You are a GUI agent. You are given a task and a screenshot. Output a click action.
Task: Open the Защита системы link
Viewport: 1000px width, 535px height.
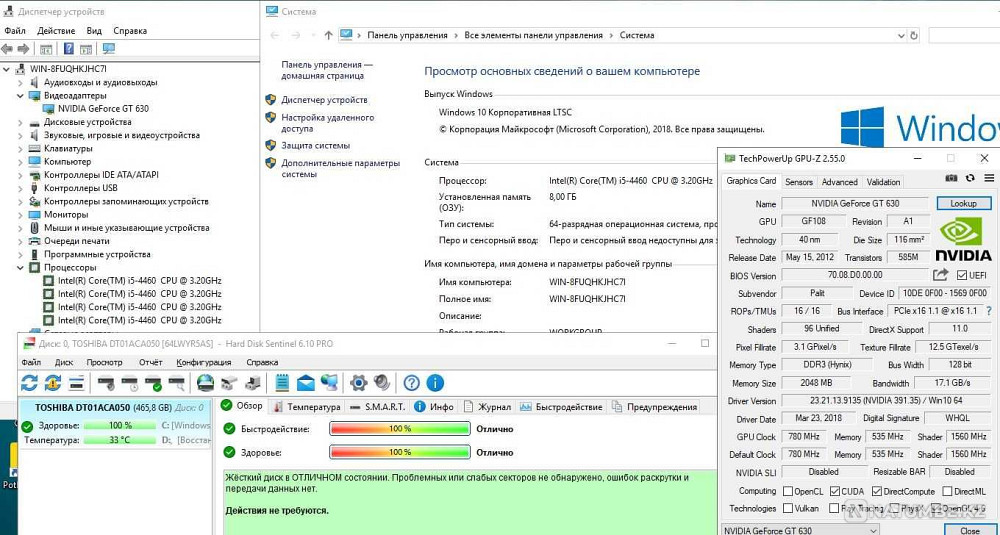tap(316, 145)
